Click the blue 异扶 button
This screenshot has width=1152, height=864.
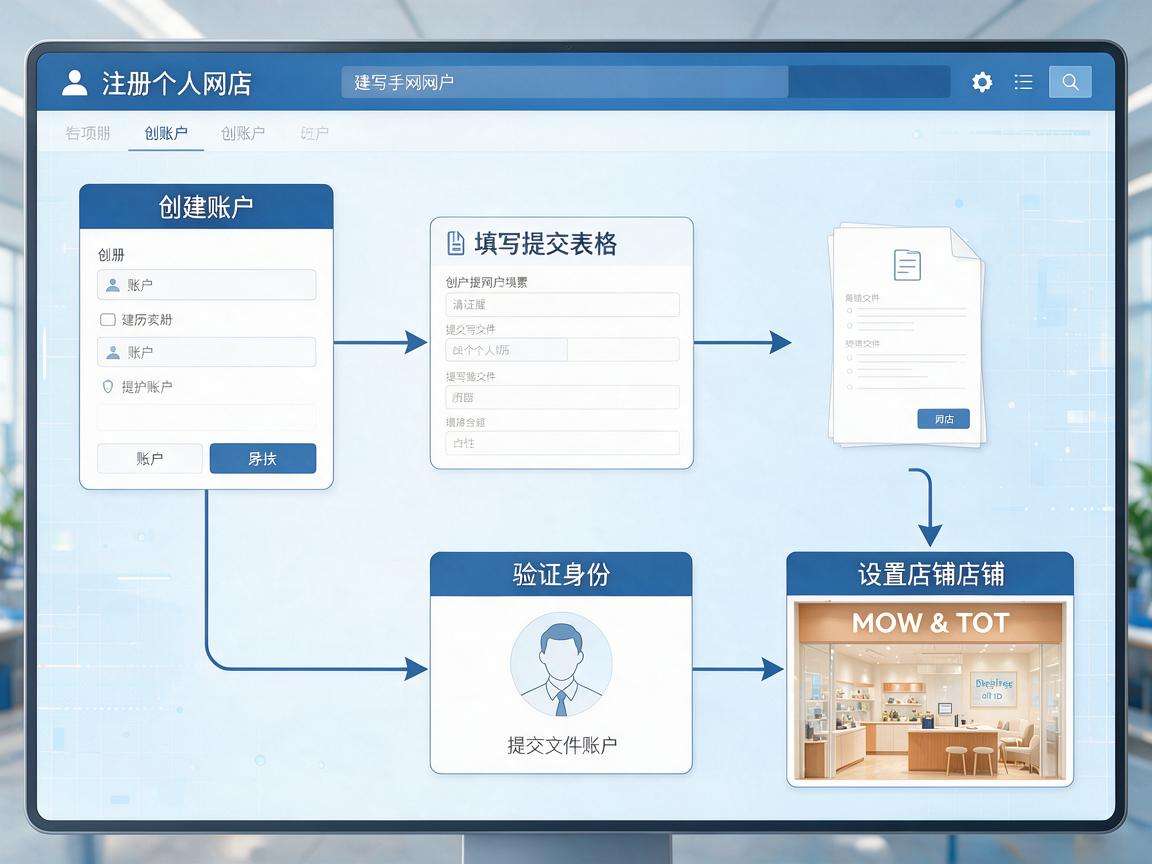point(263,458)
